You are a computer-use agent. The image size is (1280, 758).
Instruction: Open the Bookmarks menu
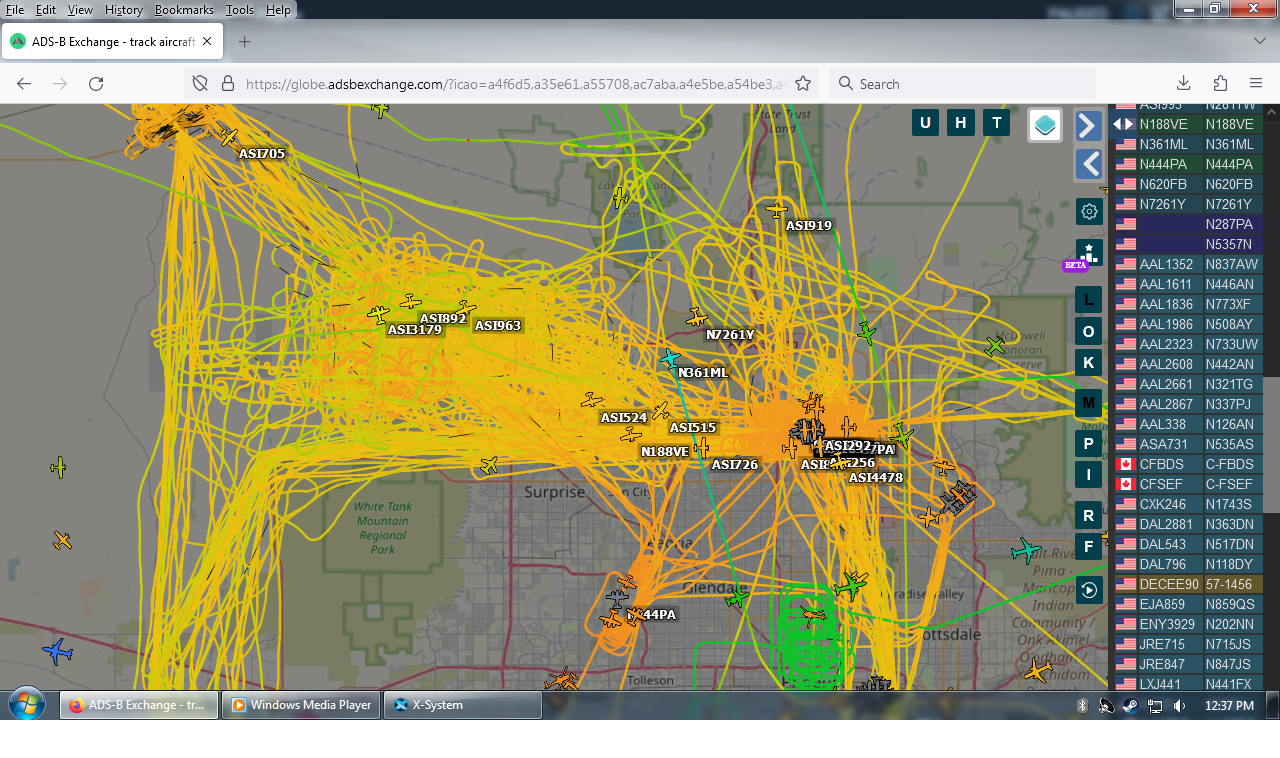point(184,10)
